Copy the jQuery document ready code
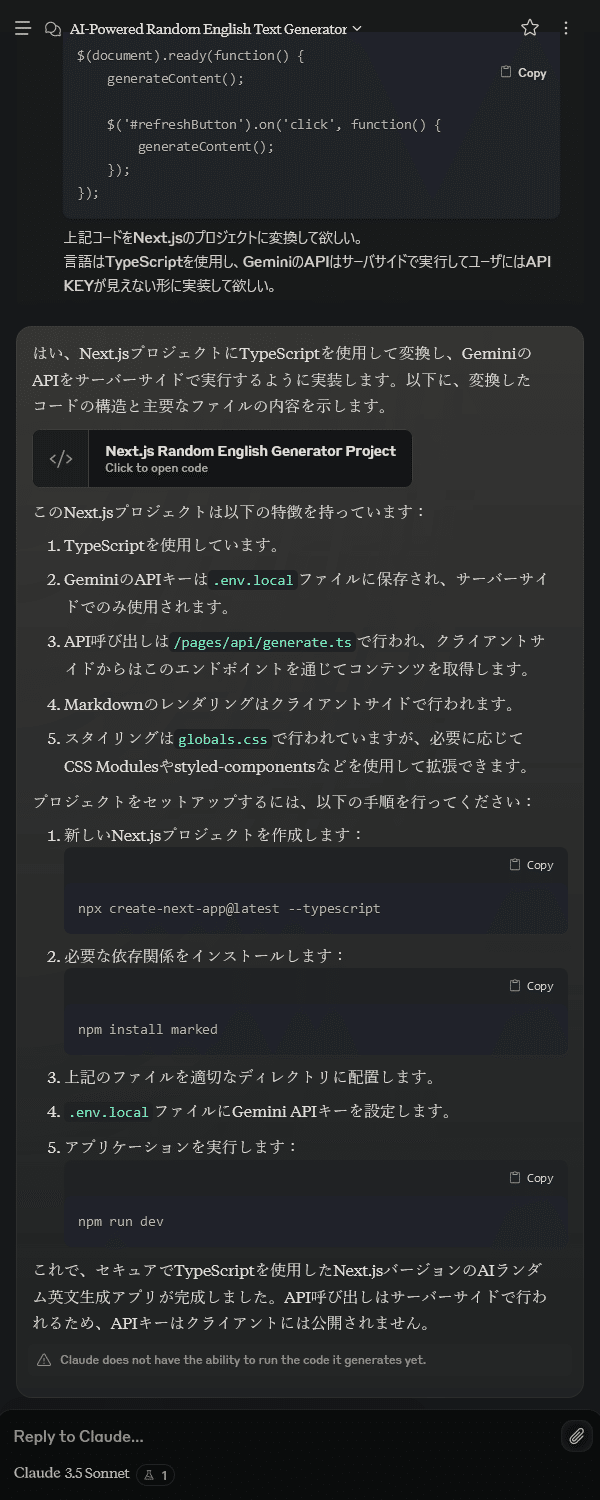The height and width of the screenshot is (1500, 600). tap(523, 73)
